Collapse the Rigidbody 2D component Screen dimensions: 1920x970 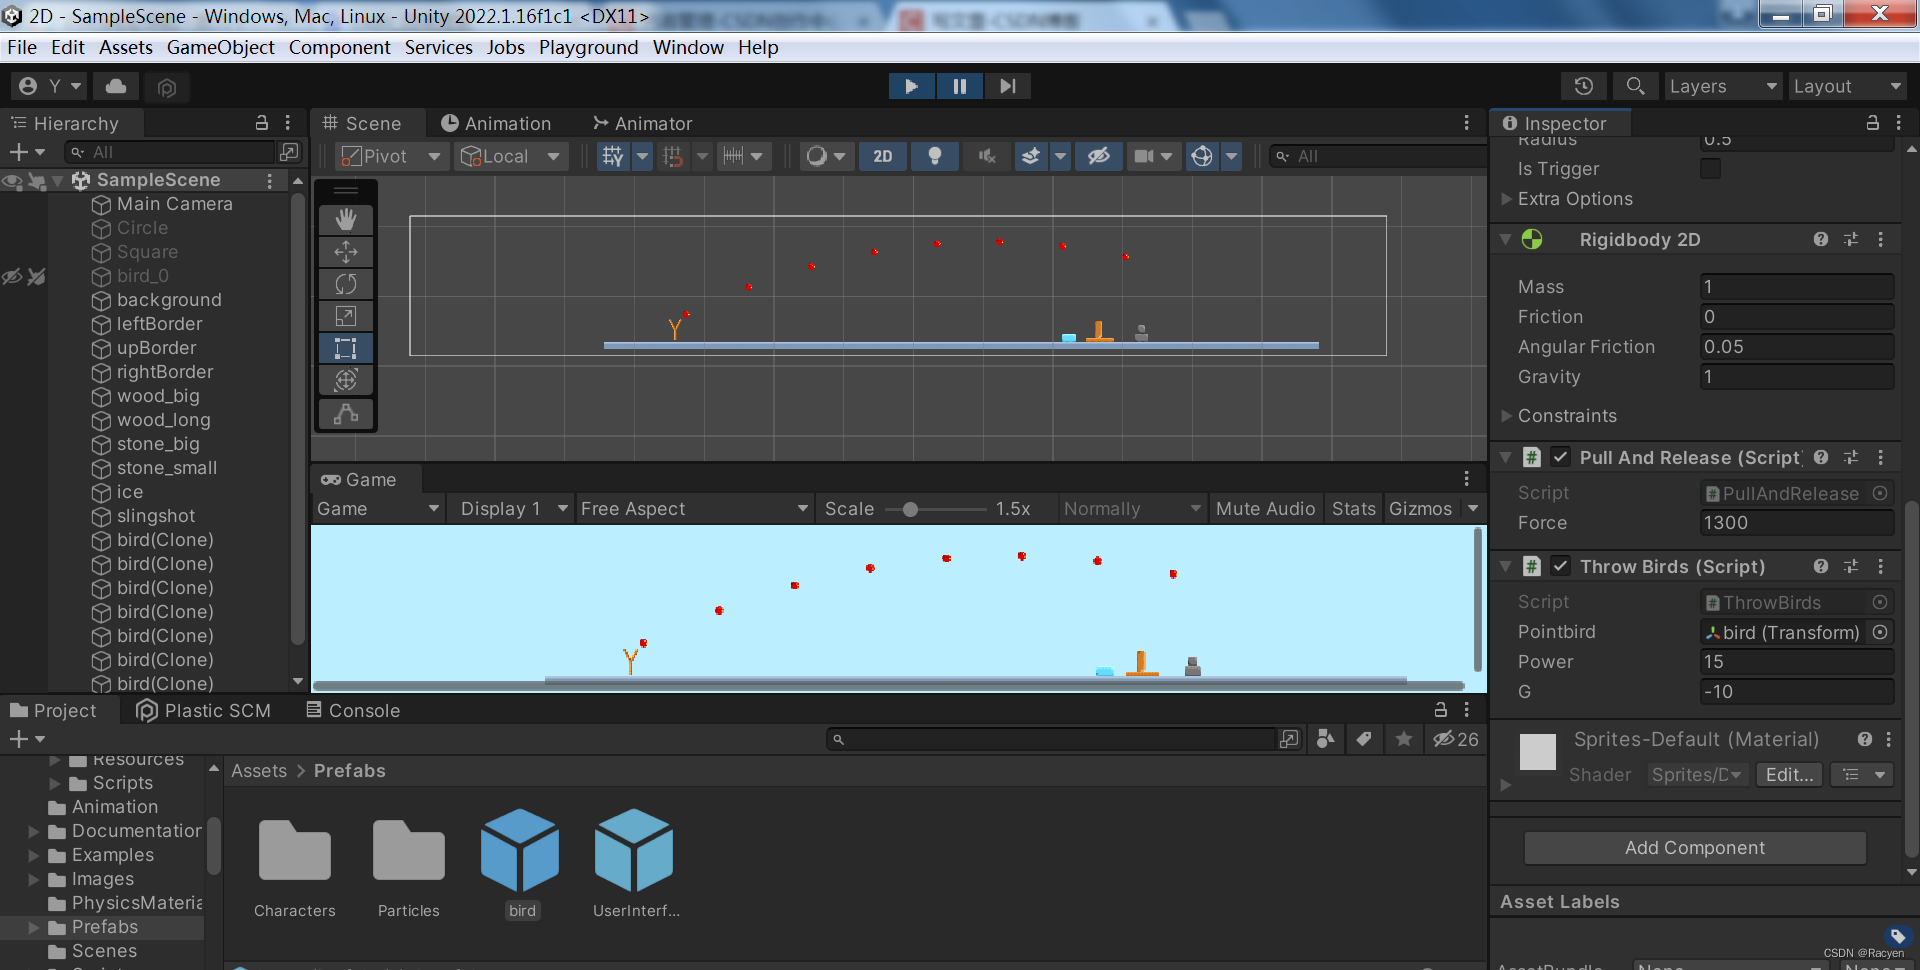(1505, 239)
